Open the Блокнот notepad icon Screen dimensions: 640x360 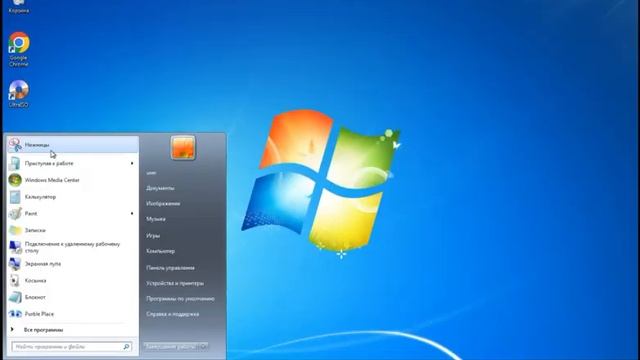tap(15, 298)
